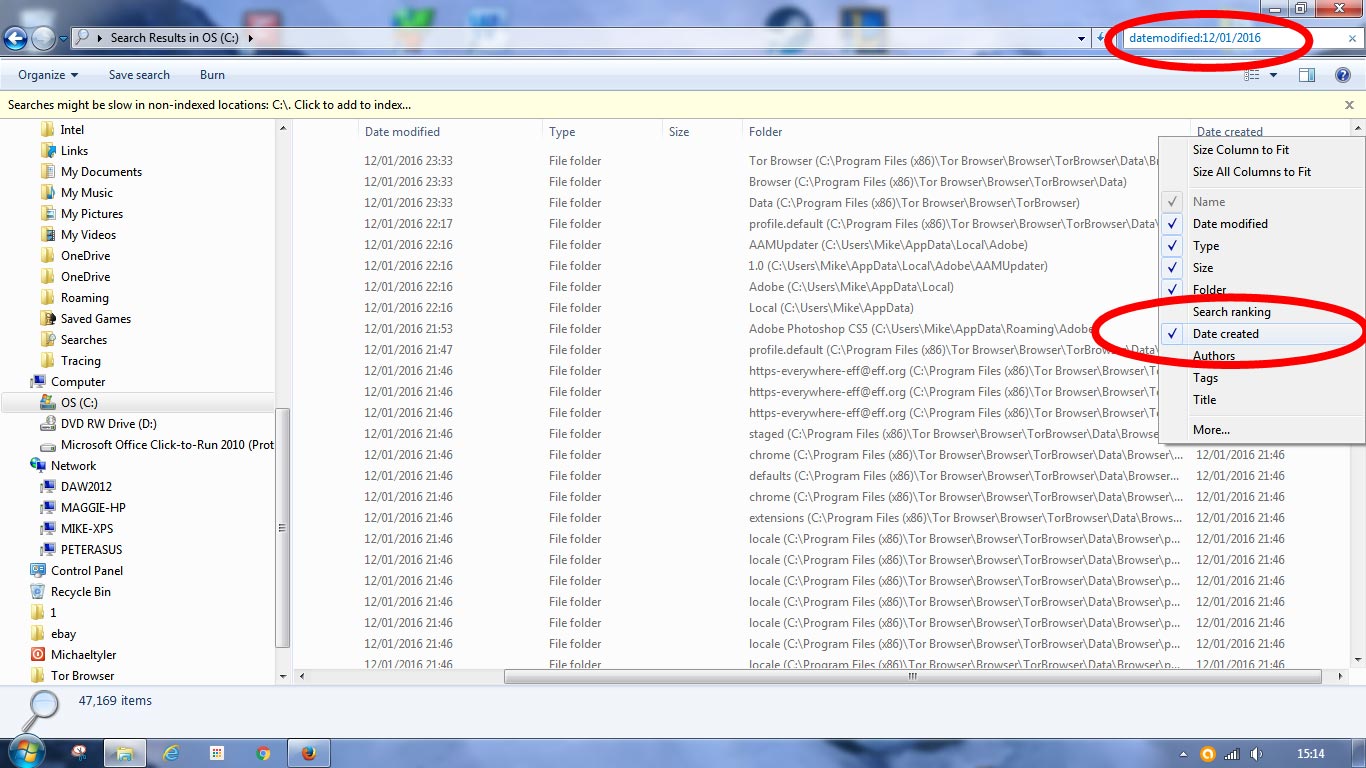Image resolution: width=1366 pixels, height=768 pixels.
Task: Click the network signal tray icon
Action: (x=1232, y=754)
